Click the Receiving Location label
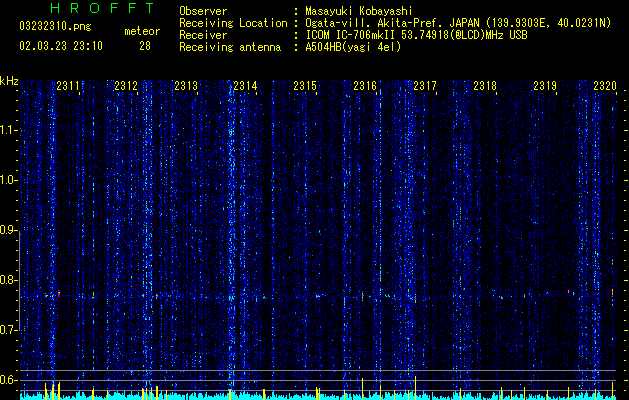Viewport: 629px width, 400px height. (233, 23)
